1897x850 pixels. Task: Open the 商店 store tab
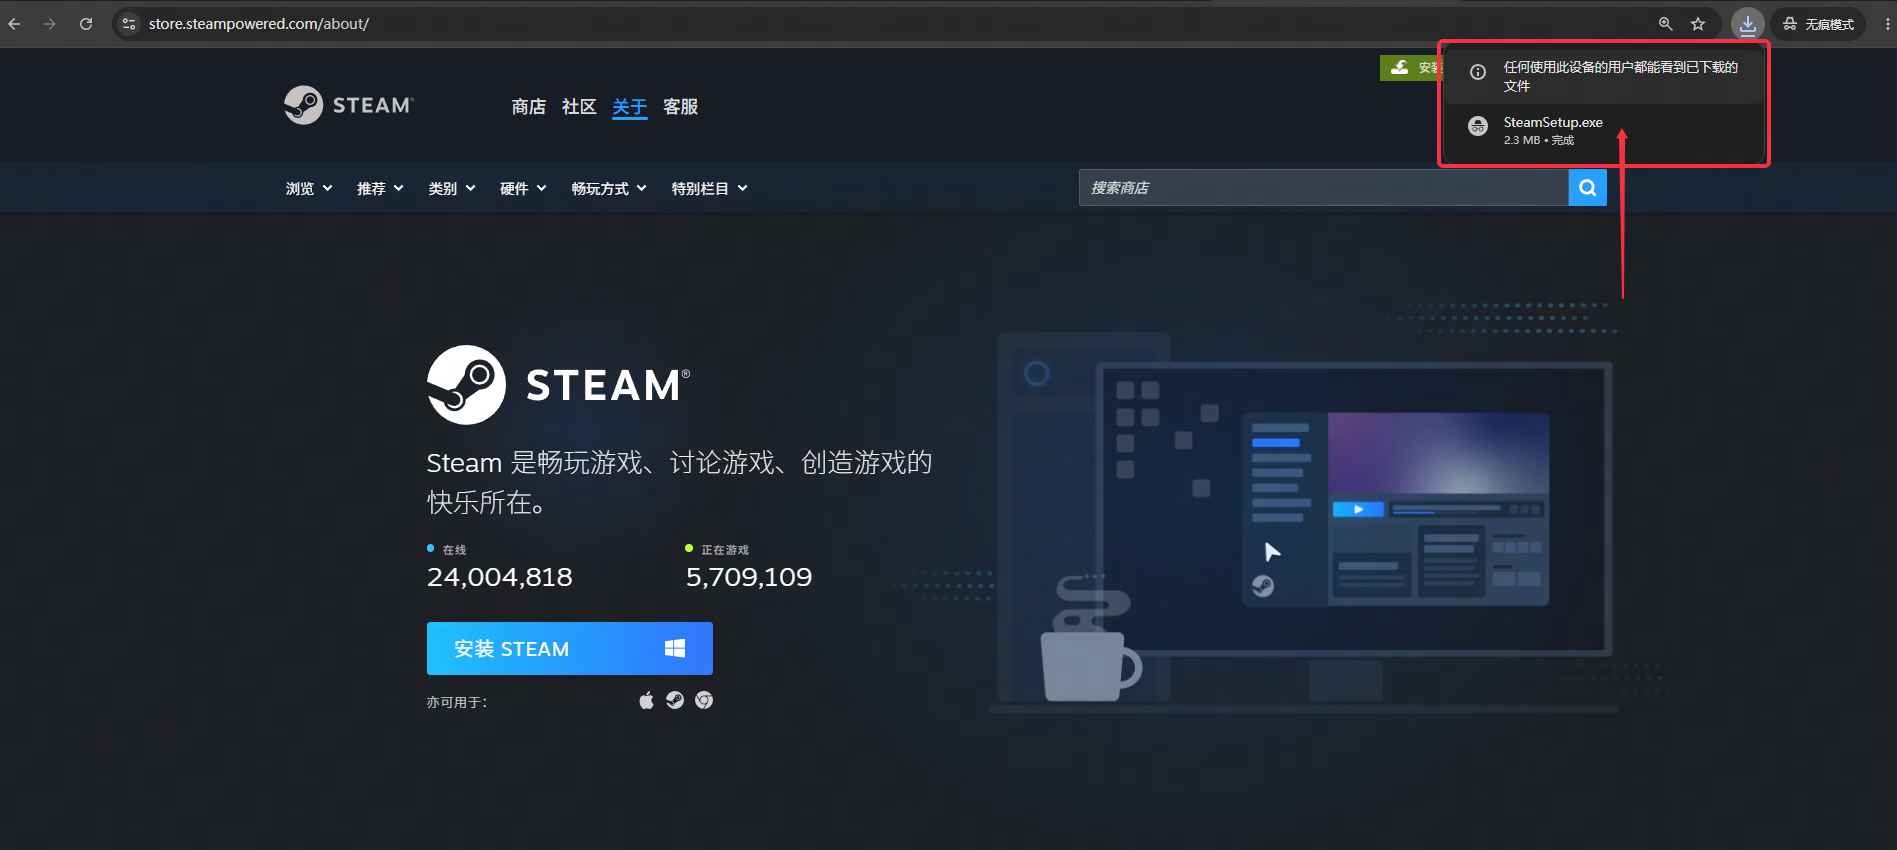(x=529, y=107)
